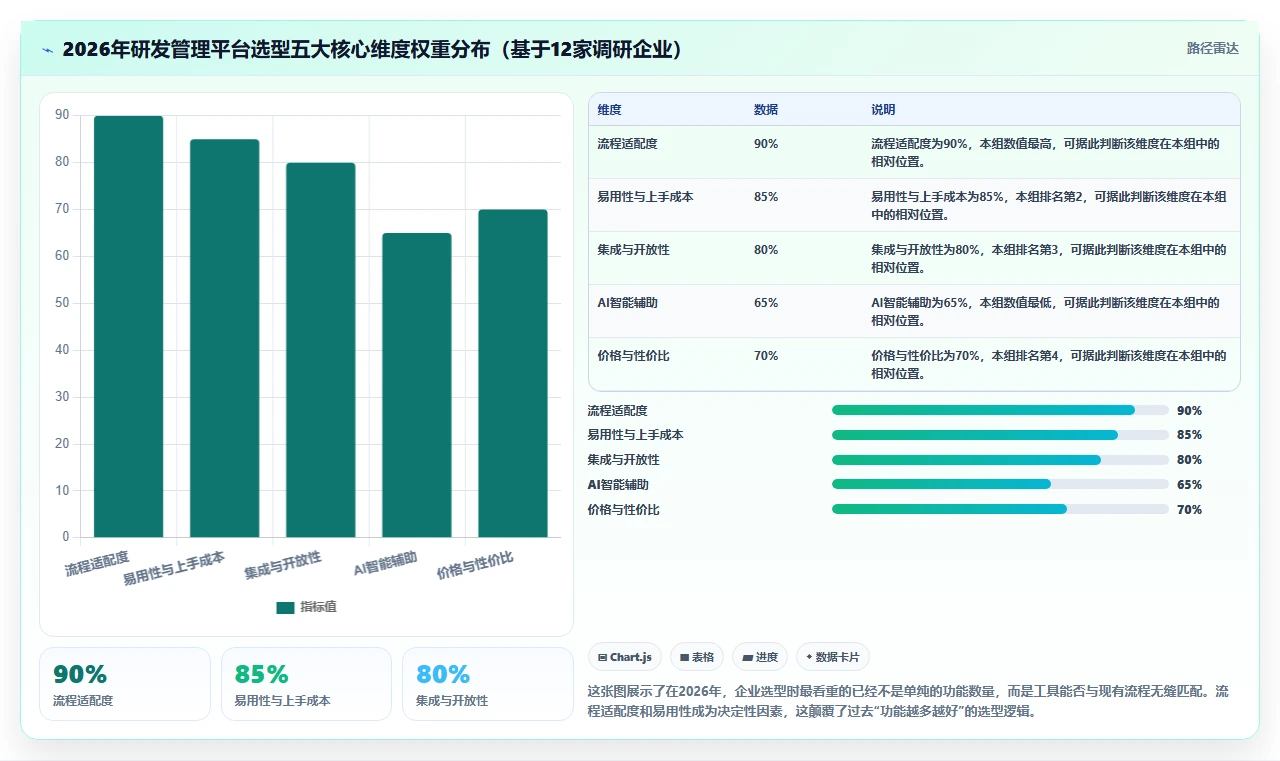The height and width of the screenshot is (761, 1280).
Task: Click the 数据卡片 sparkle icon
Action: (x=809, y=657)
